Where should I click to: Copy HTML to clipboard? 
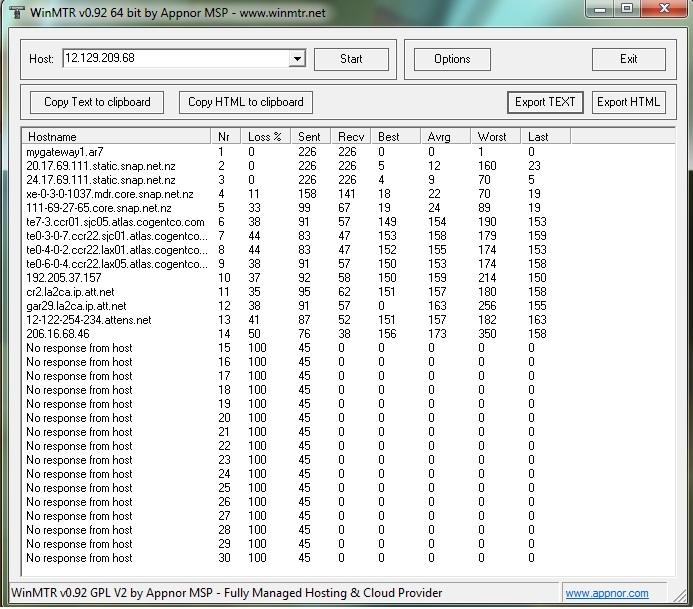tap(246, 102)
